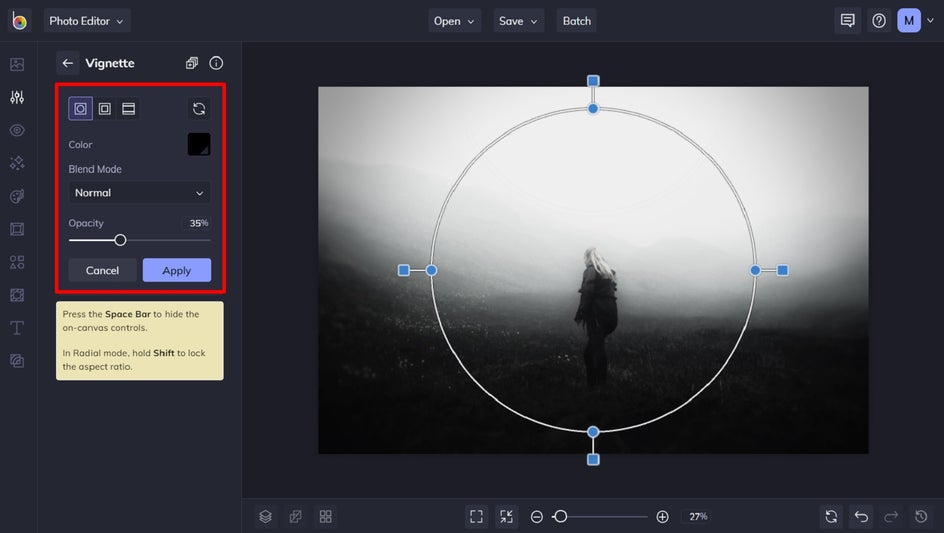This screenshot has height=533, width=944.
Task: Undo the last action
Action: point(862,516)
